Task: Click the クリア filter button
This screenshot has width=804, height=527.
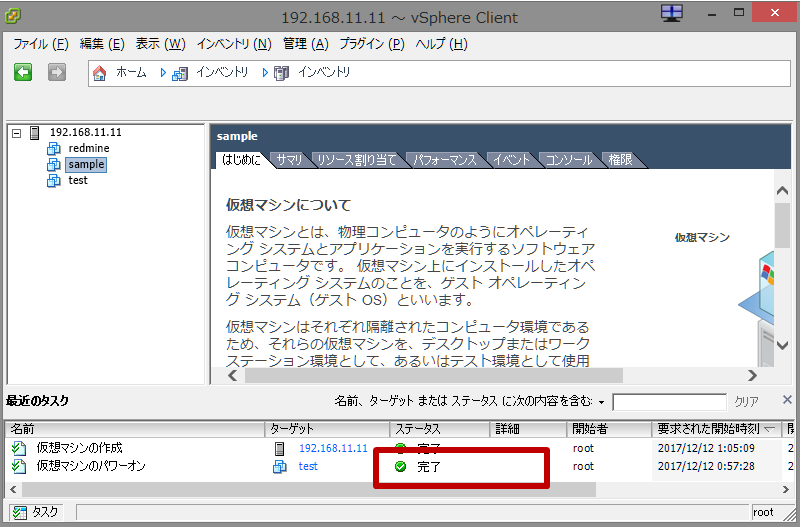Action: coord(747,402)
